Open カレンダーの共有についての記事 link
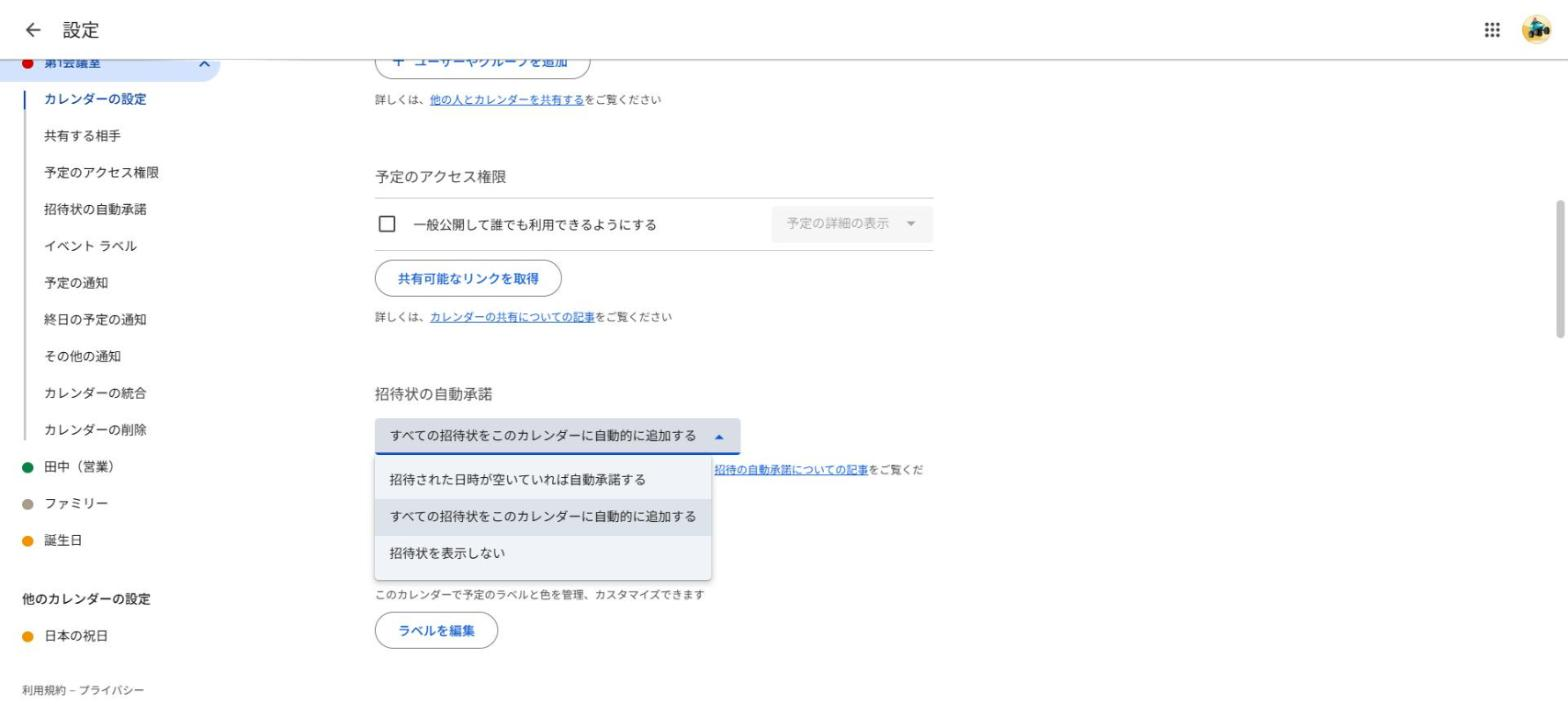1568x705 pixels. click(x=512, y=317)
